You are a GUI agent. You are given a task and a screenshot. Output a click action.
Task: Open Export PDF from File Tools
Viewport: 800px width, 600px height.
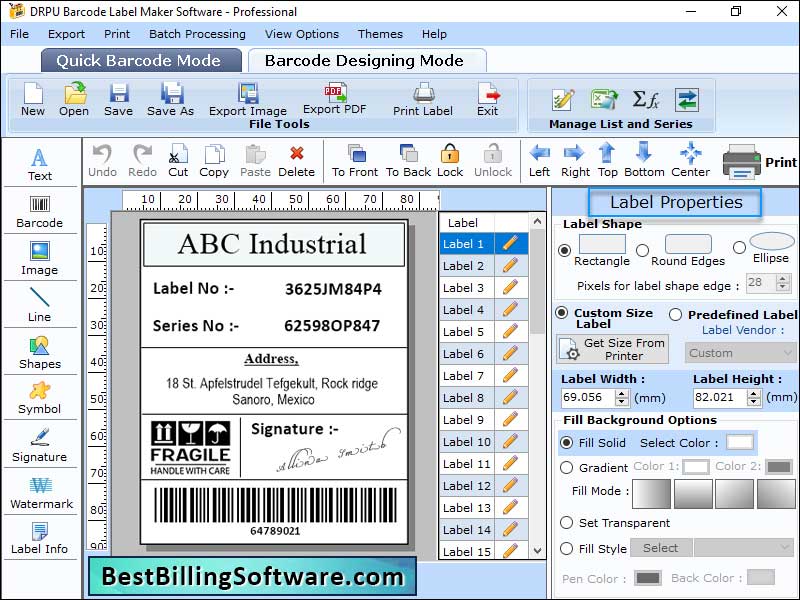click(x=335, y=100)
